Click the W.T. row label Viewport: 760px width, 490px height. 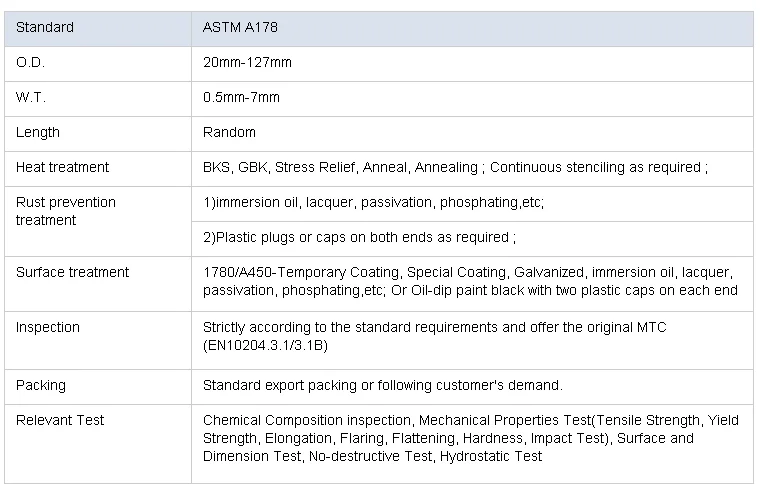click(31, 98)
